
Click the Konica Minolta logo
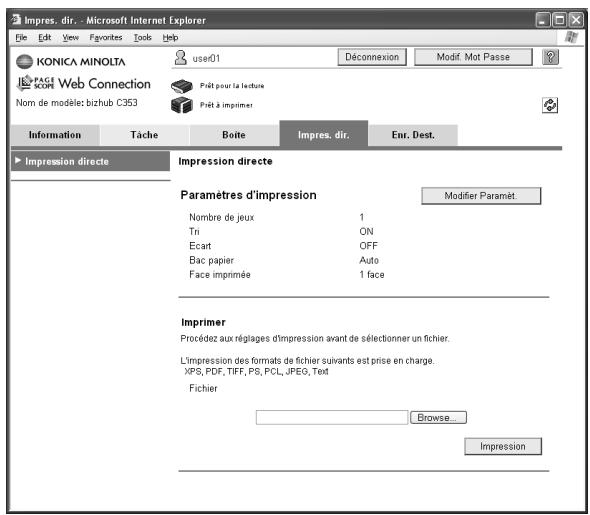click(71, 62)
